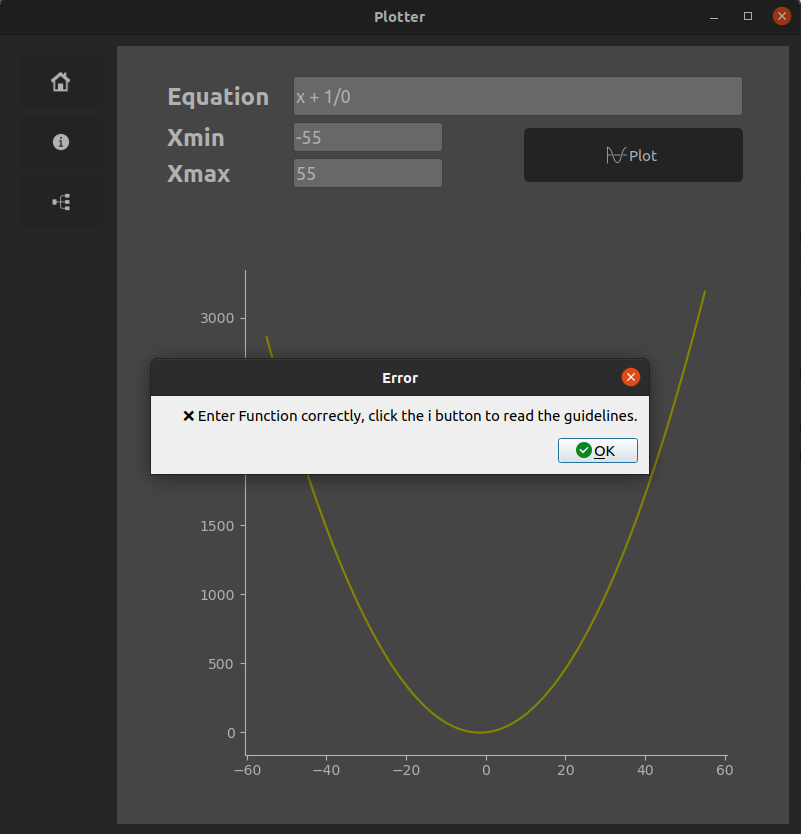Viewport: 801px width, 834px height.
Task: Click the Error dialog title bar
Action: point(399,378)
